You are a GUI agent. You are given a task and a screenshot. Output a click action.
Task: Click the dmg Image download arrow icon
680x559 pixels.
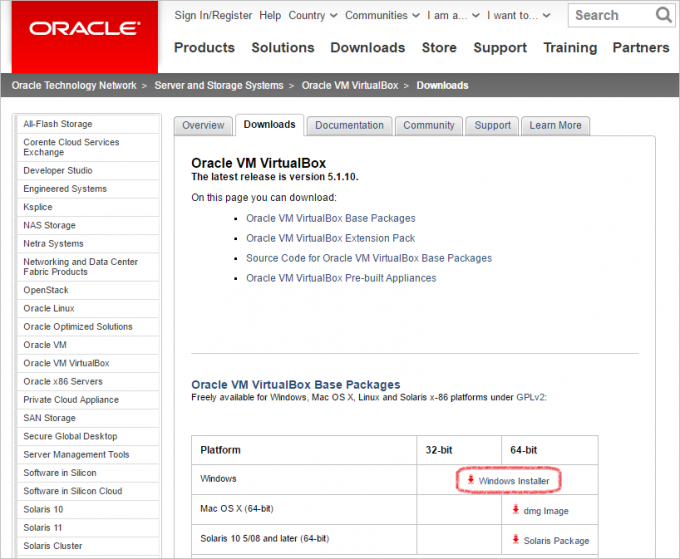click(516, 510)
